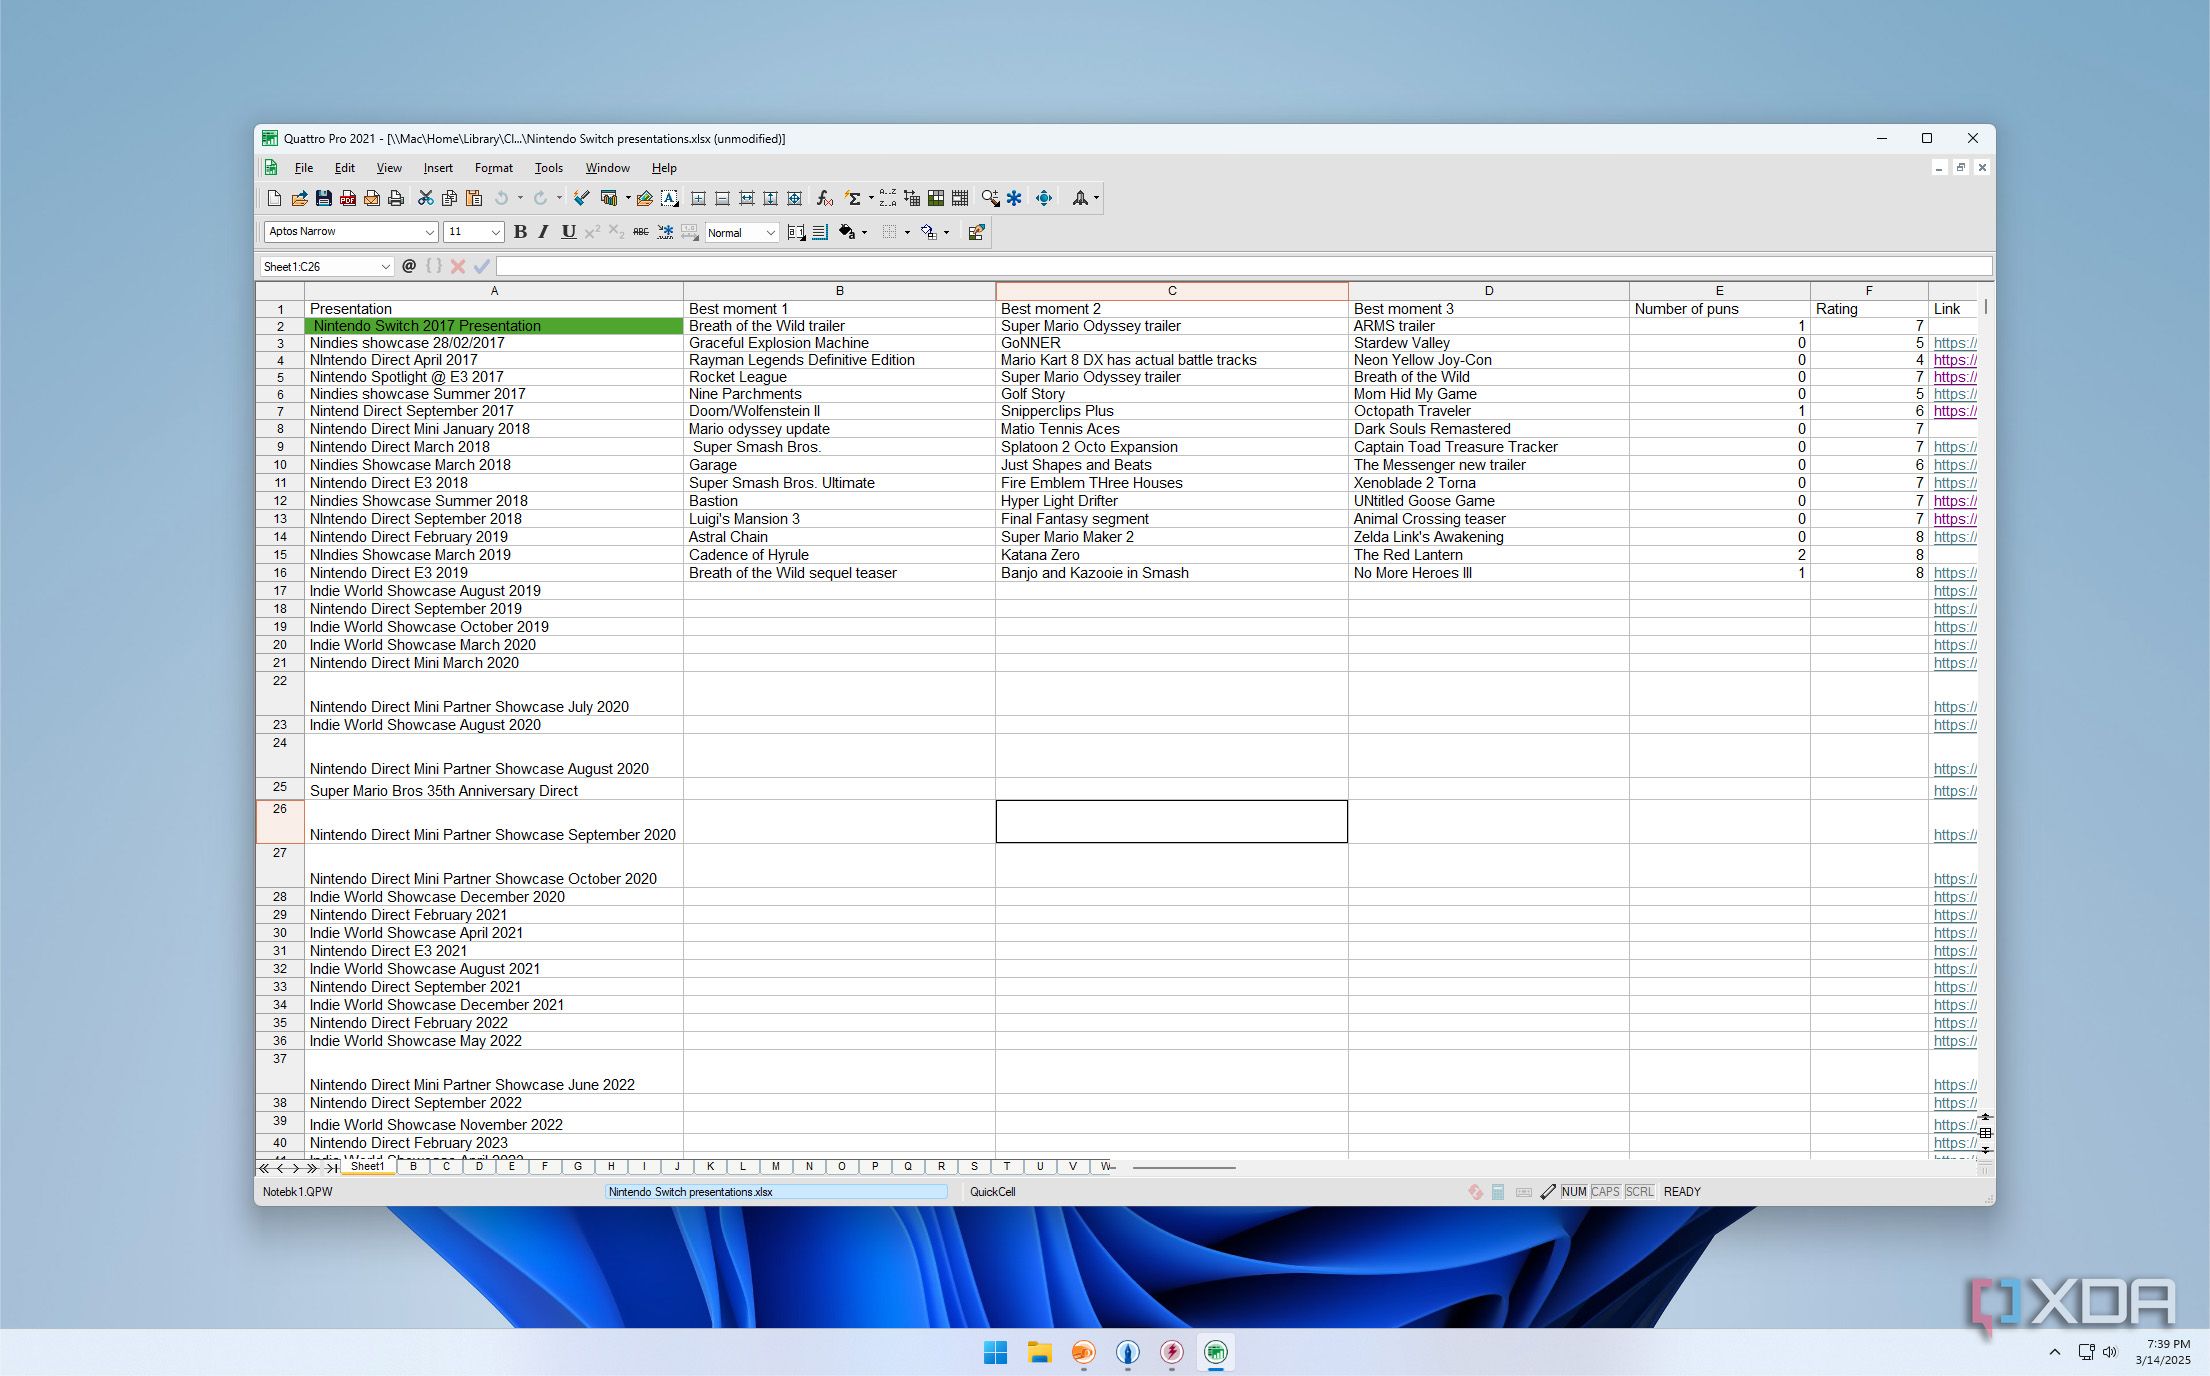Open the Sheet1:C26 cell reference dropdown
This screenshot has width=2210, height=1376.
[385, 267]
